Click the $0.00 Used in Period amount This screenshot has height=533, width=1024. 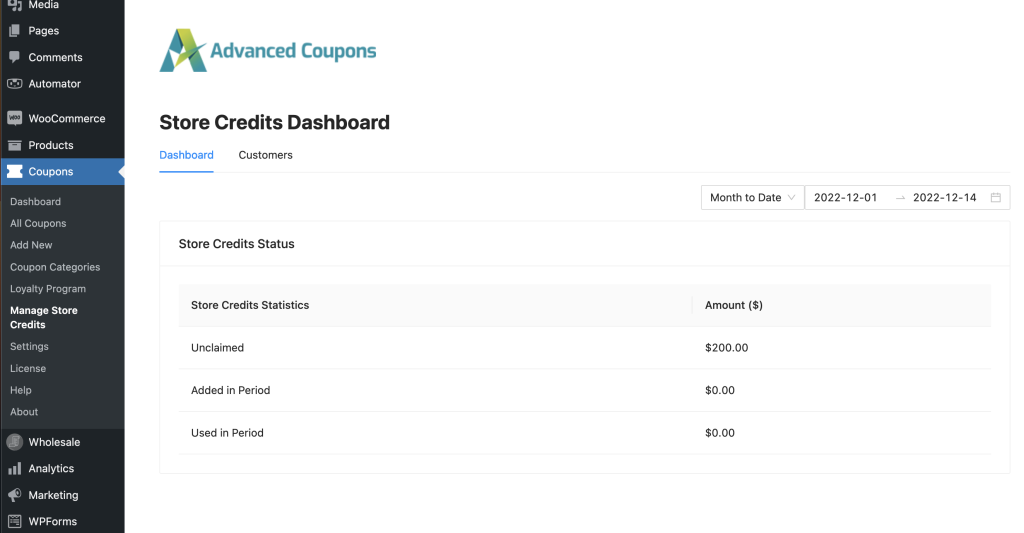click(720, 432)
